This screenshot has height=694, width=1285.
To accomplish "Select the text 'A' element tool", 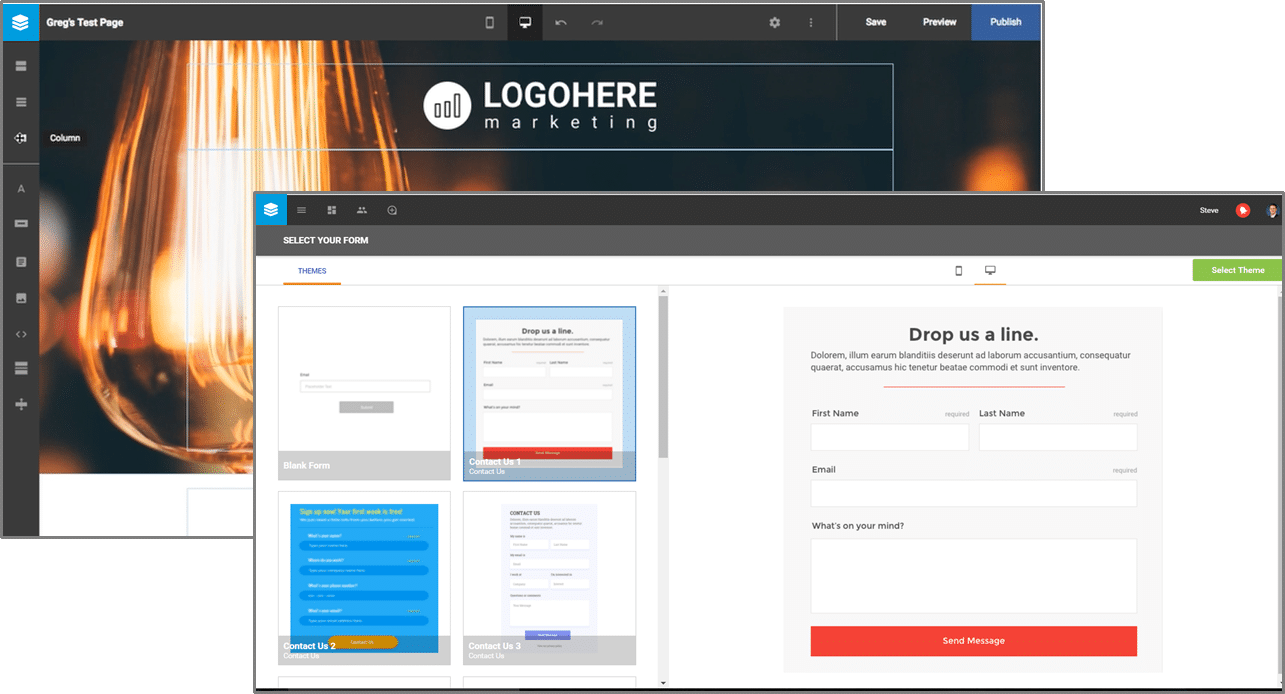I will [21, 188].
